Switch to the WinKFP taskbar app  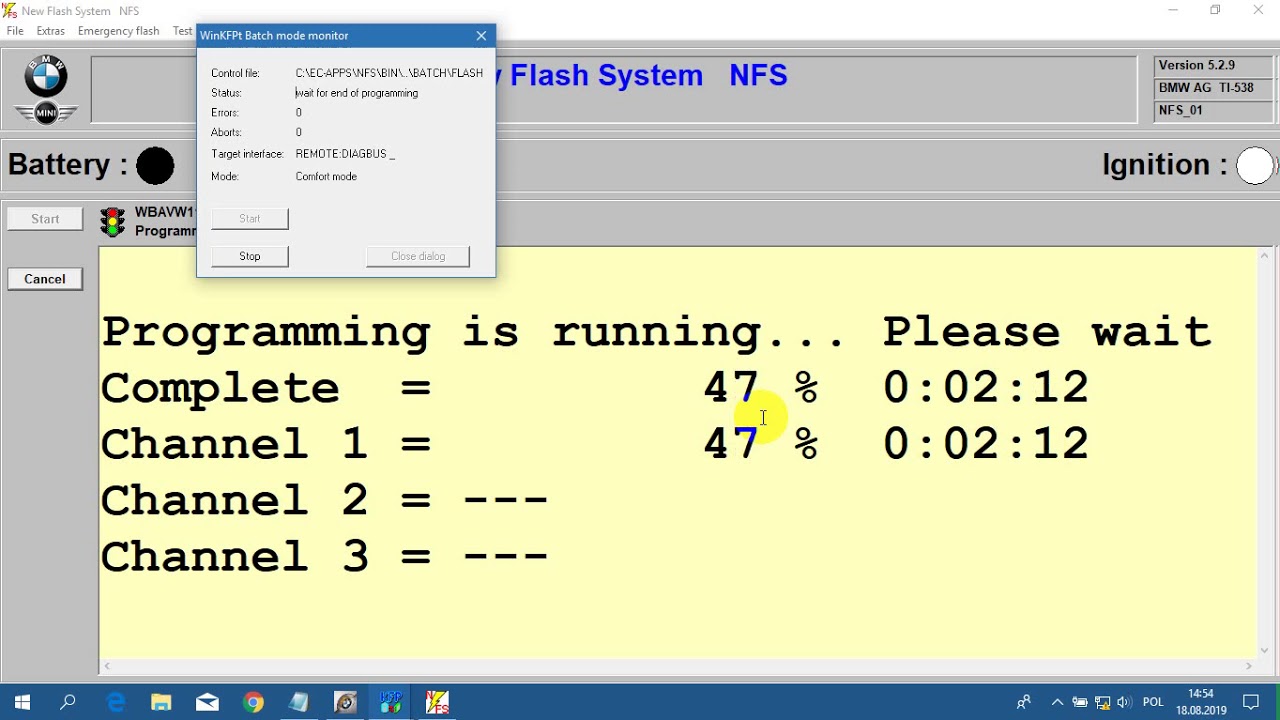[x=391, y=702]
